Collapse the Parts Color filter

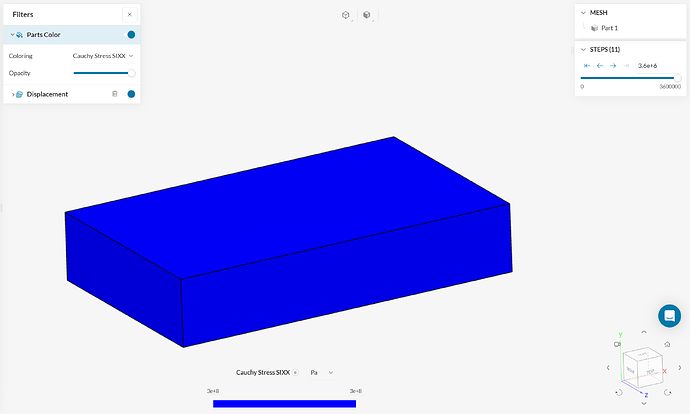click(x=12, y=35)
